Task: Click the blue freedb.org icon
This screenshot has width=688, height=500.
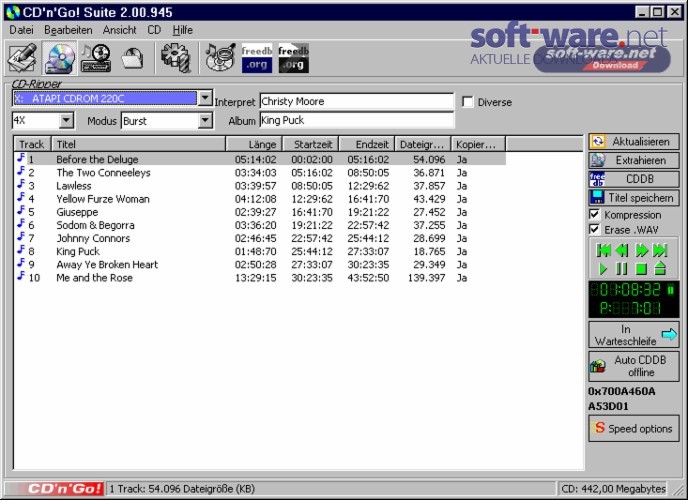Action: [257, 58]
